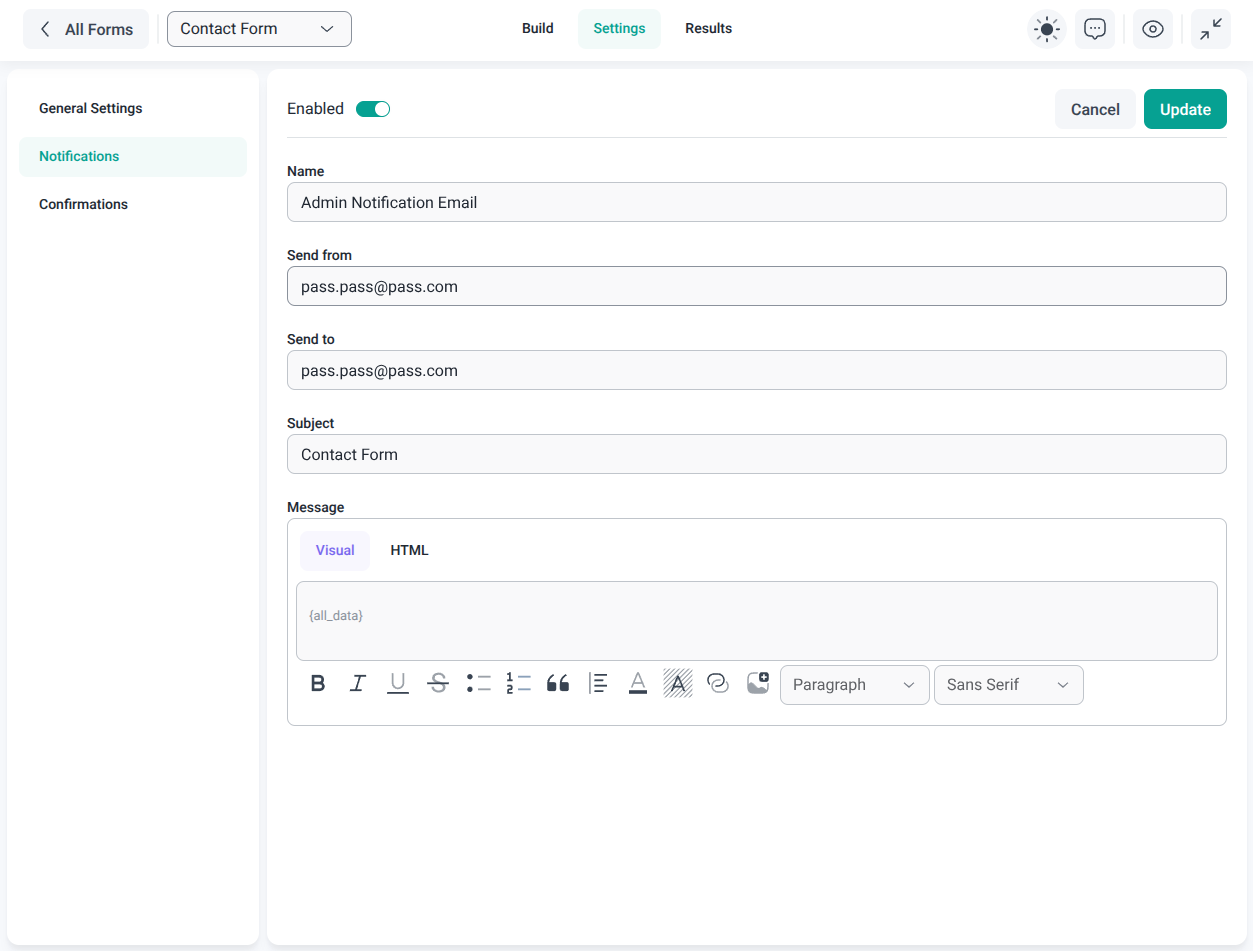
Task: Toggle light/dark theme sun icon
Action: tap(1047, 29)
